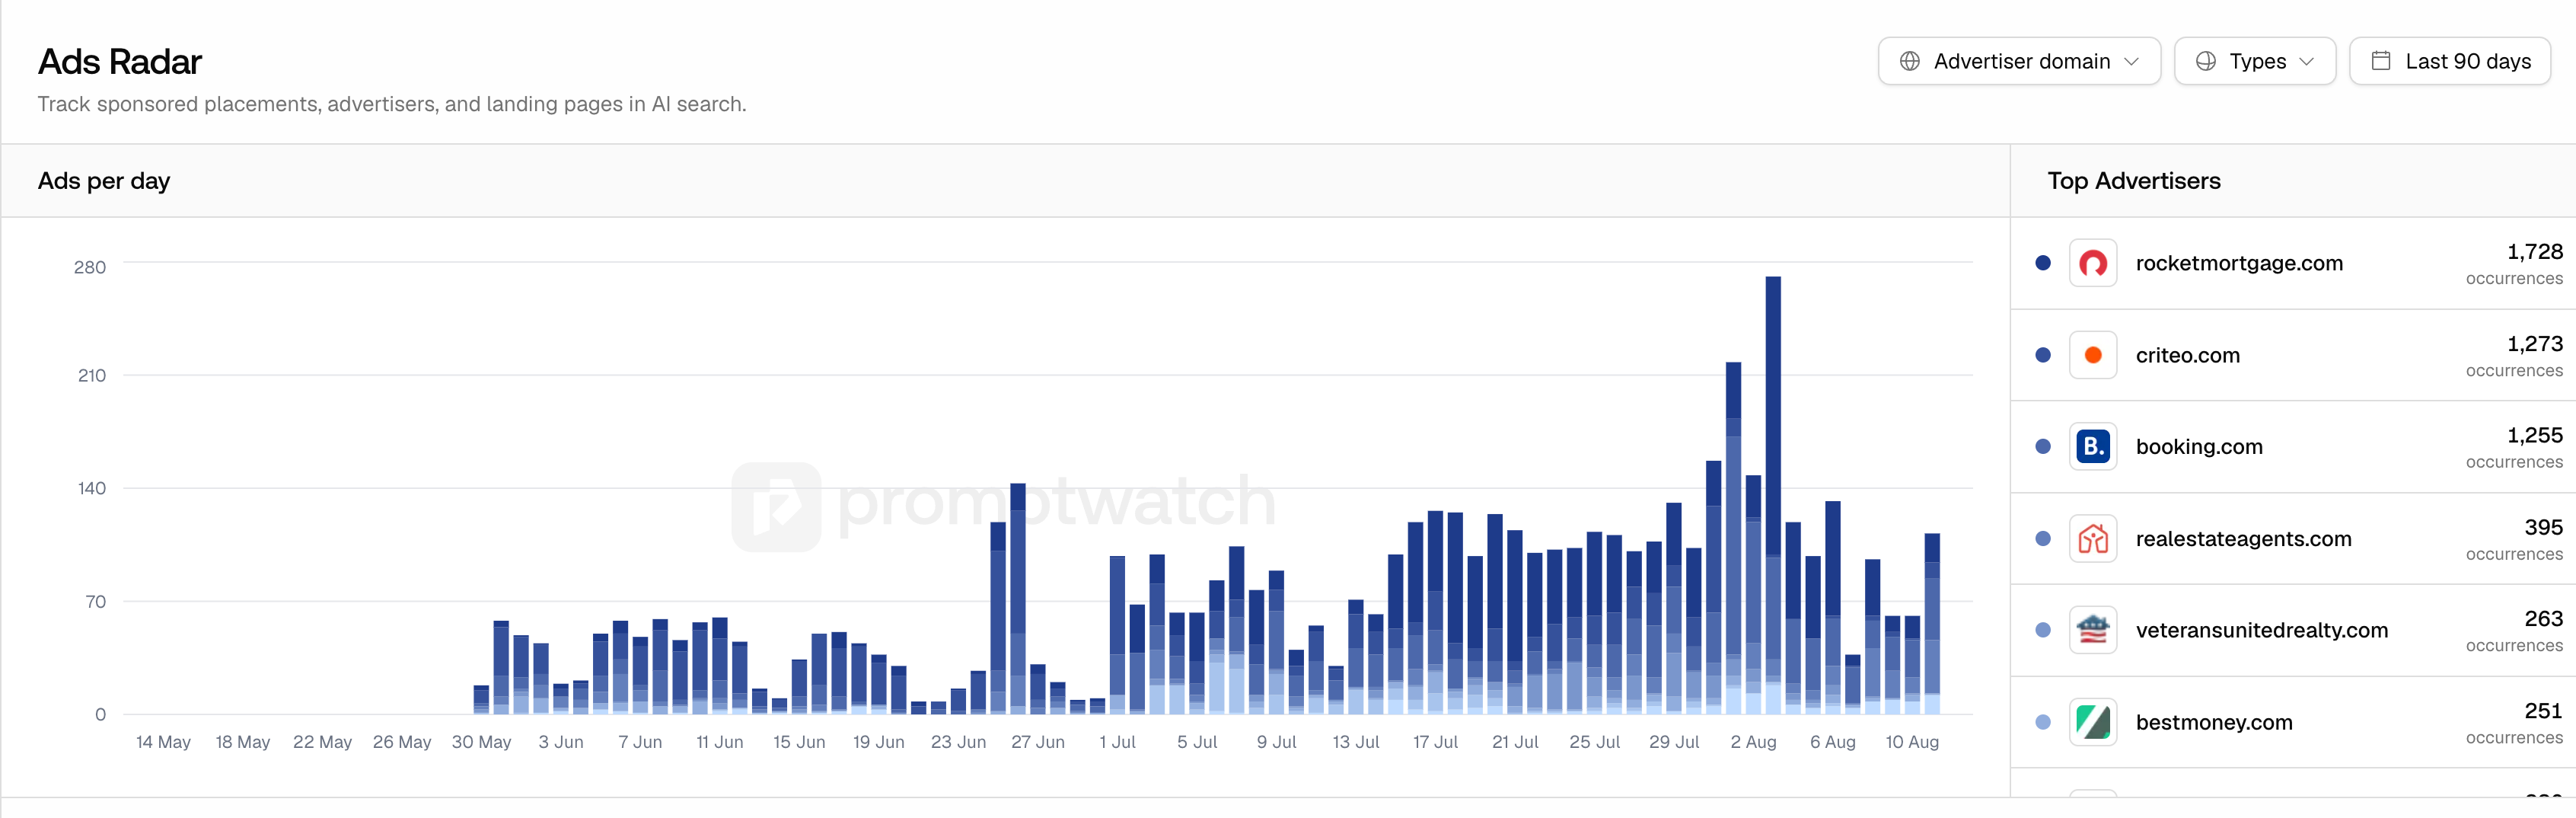
Task: Click the legend color dot for realestateagents.com
Action: point(2042,539)
